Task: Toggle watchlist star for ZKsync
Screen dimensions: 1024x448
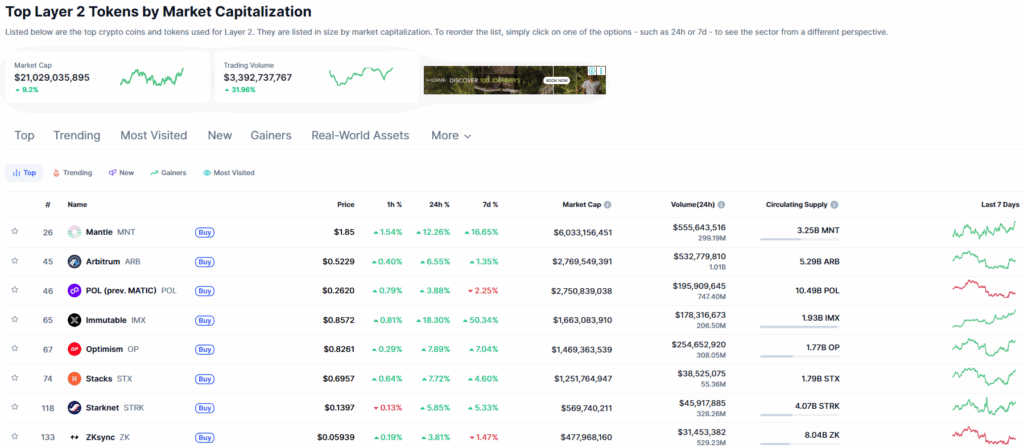Action: coord(14,436)
